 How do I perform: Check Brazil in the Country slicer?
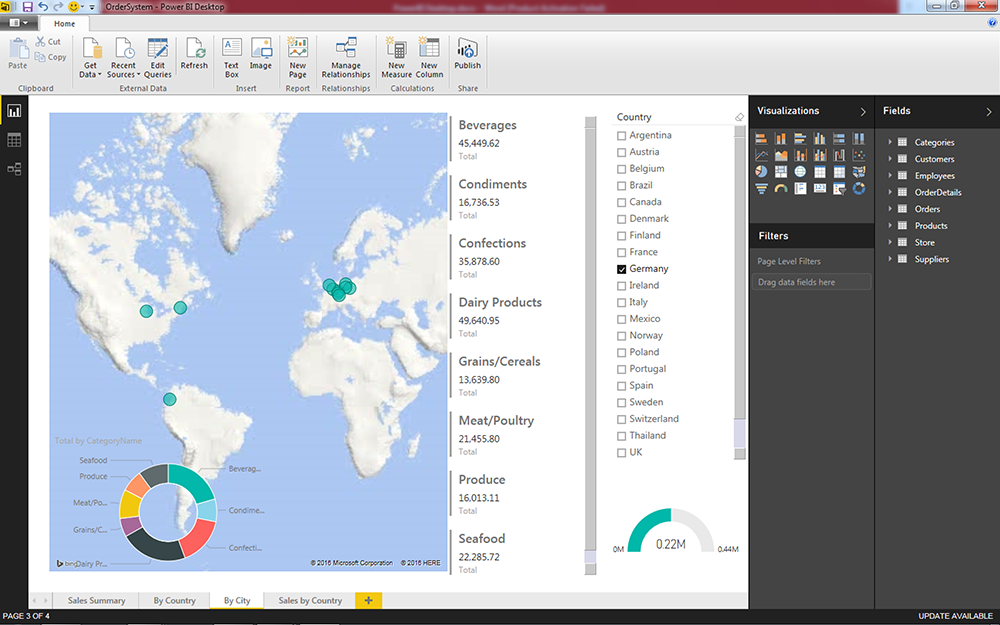coord(621,186)
